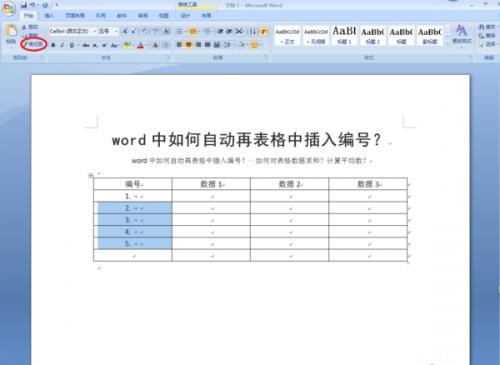Screen dimensions: 500x365
Task: Toggle underline with the U button
Action: [71, 45]
